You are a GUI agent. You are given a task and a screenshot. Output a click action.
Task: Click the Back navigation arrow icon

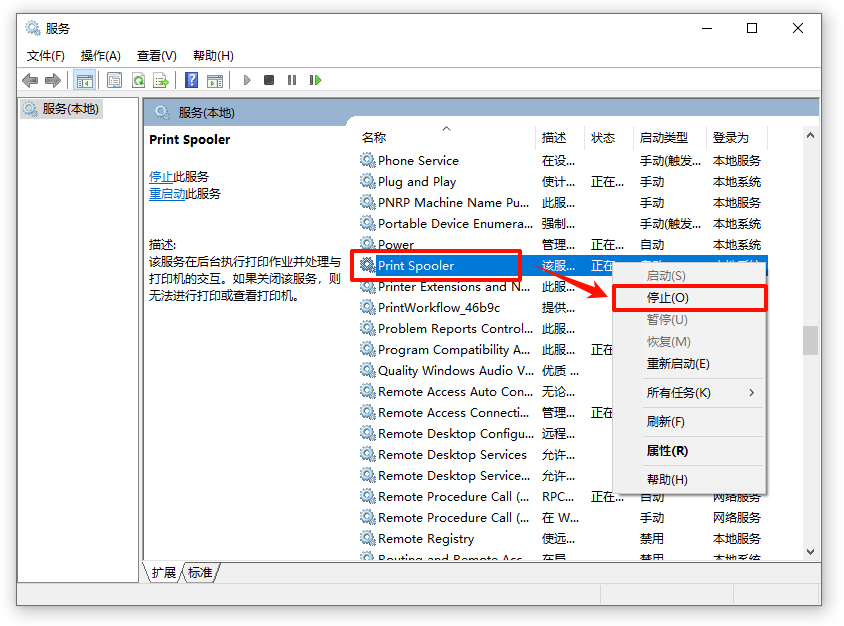coord(29,80)
